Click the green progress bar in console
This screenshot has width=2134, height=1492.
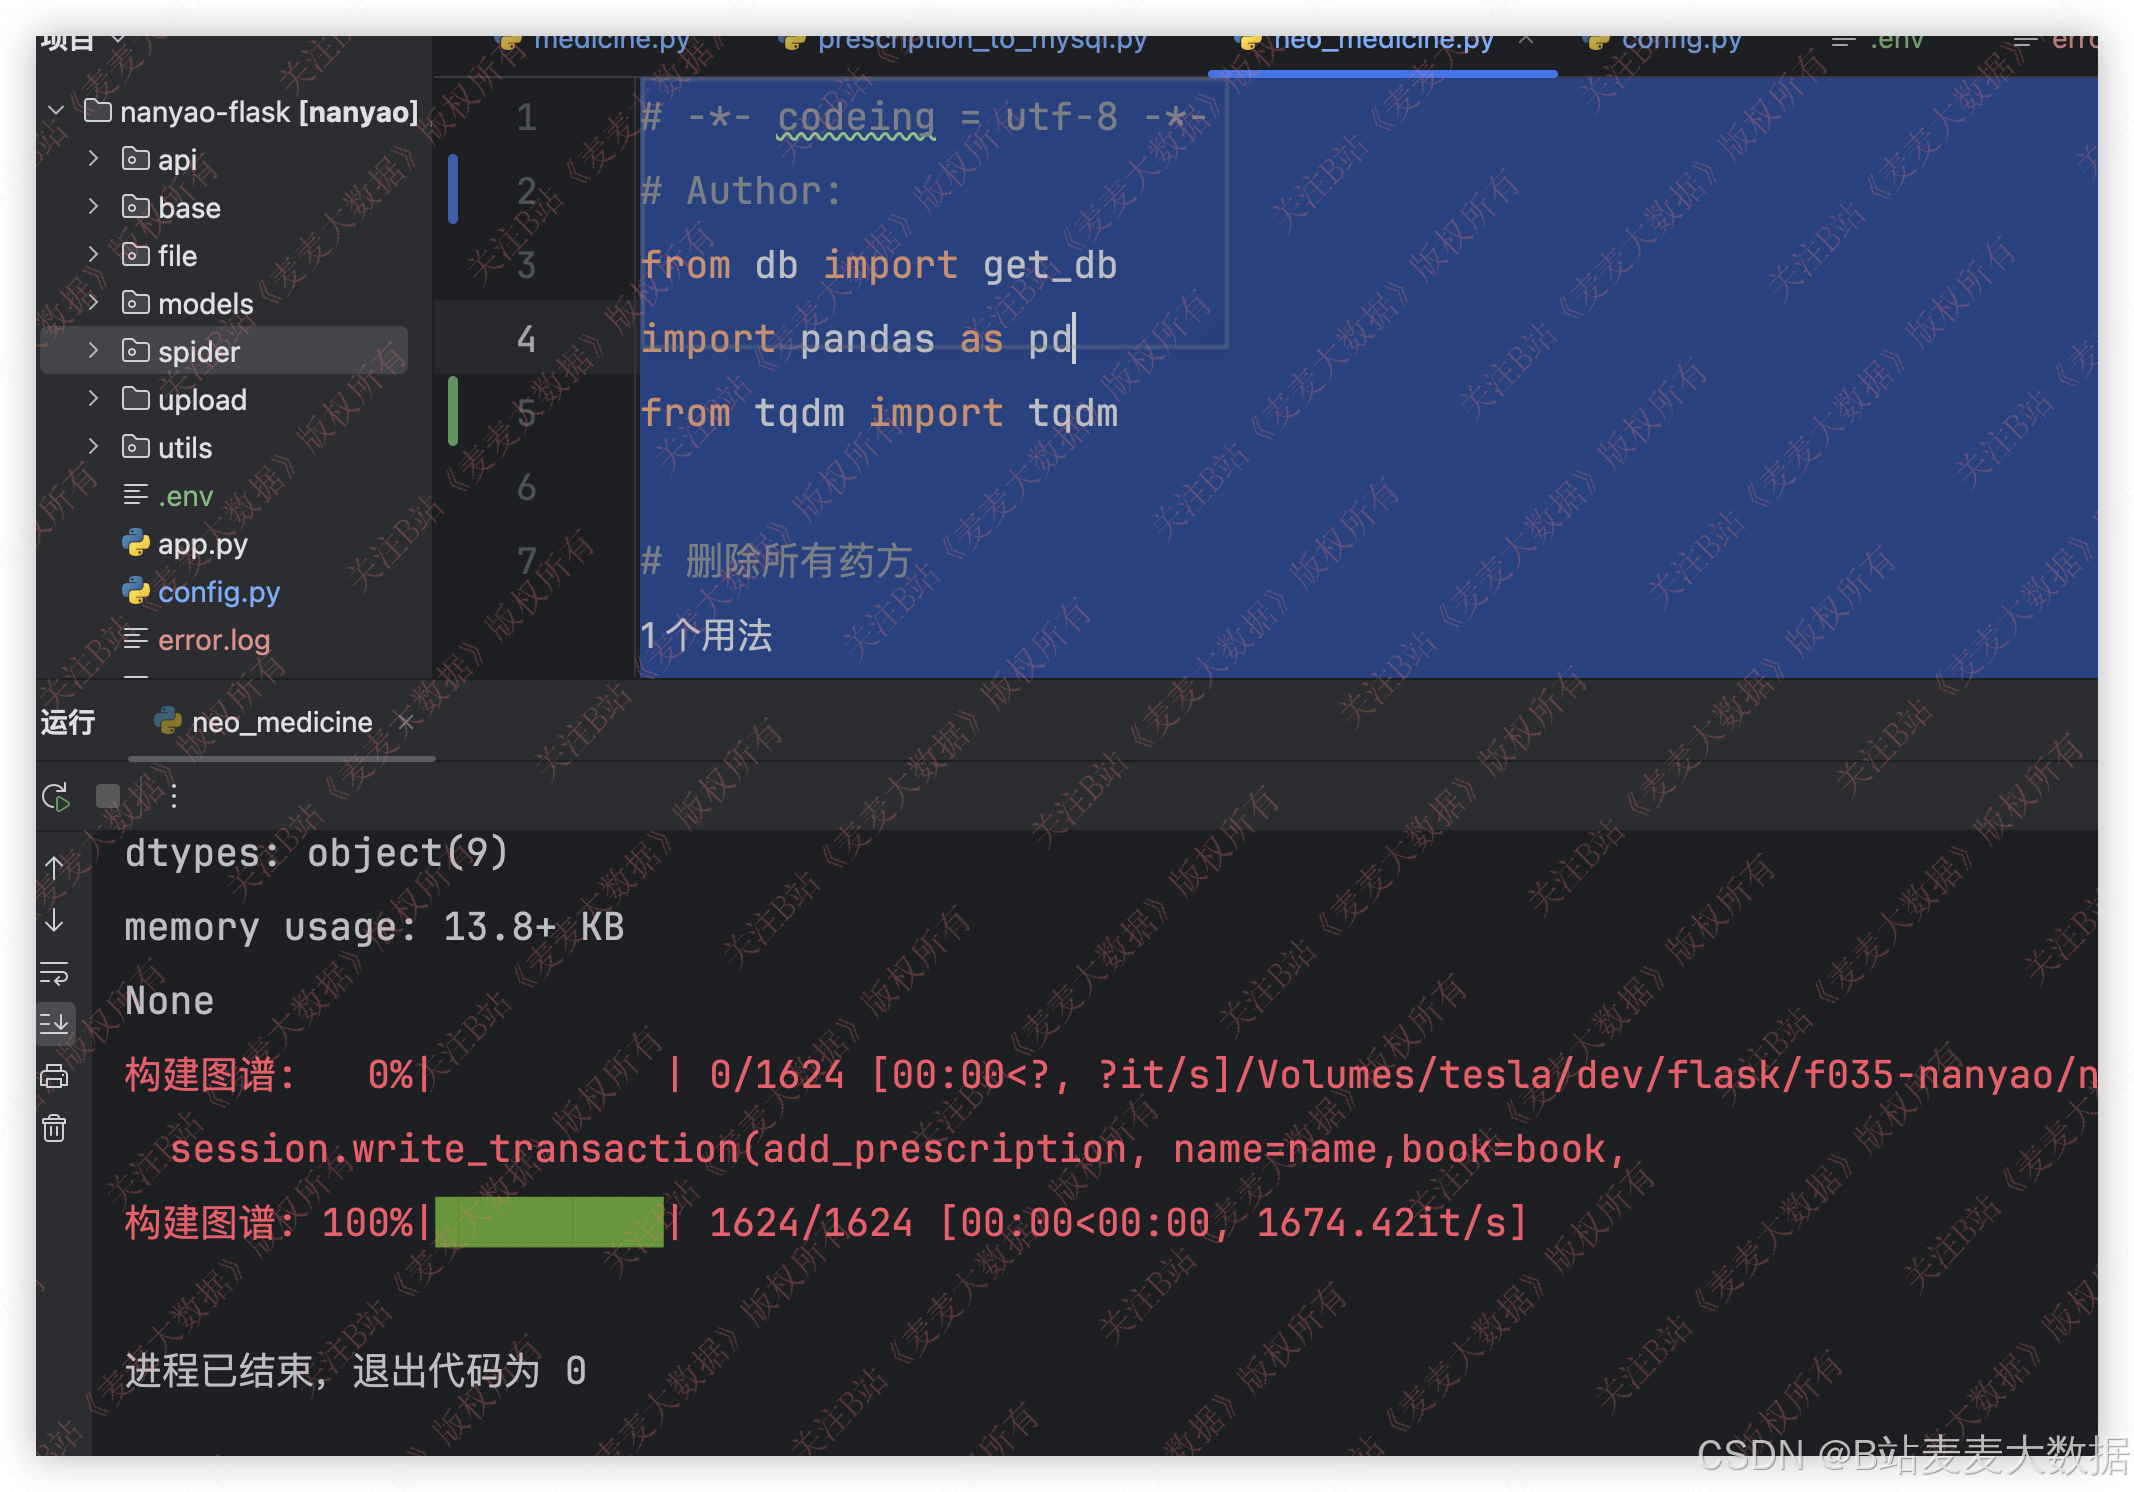coord(549,1222)
